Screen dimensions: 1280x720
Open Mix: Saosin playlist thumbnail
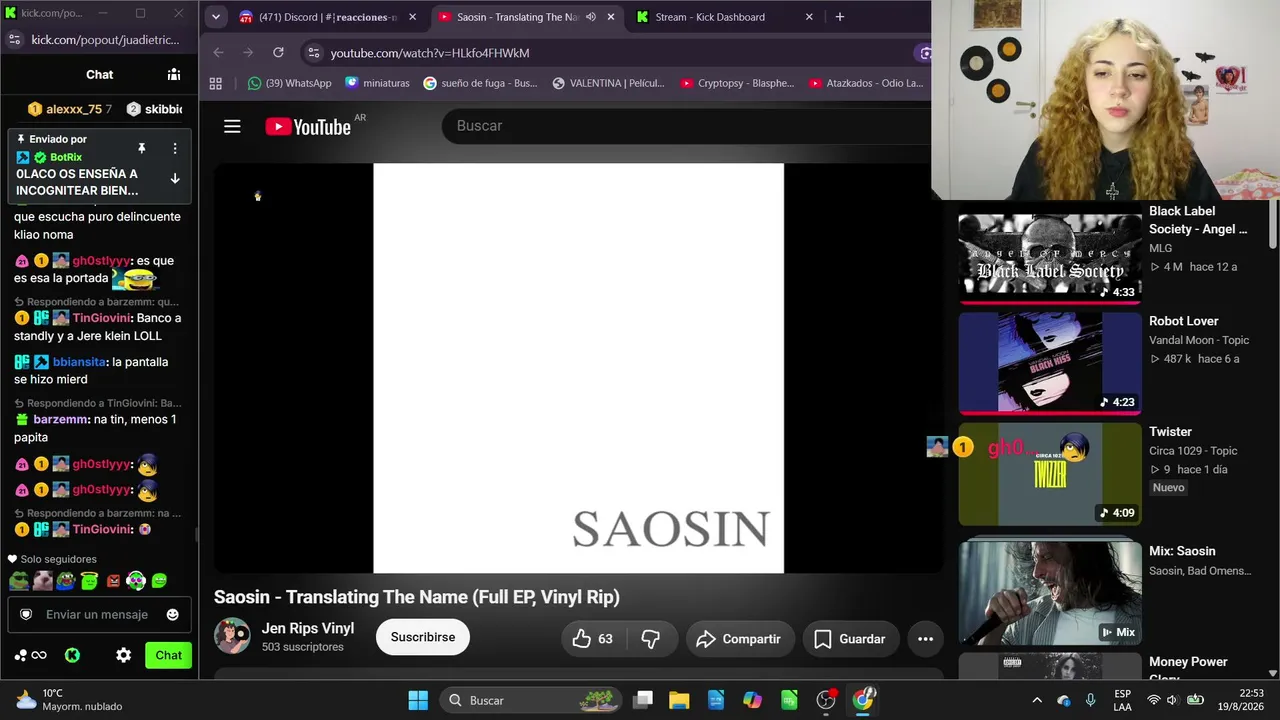tap(1050, 592)
